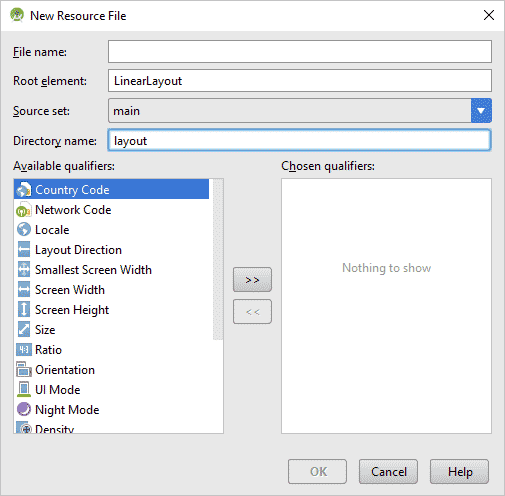Viewport: 505px width, 496px height.
Task: Click the Ratio 4:3 icon
Action: [x=24, y=350]
